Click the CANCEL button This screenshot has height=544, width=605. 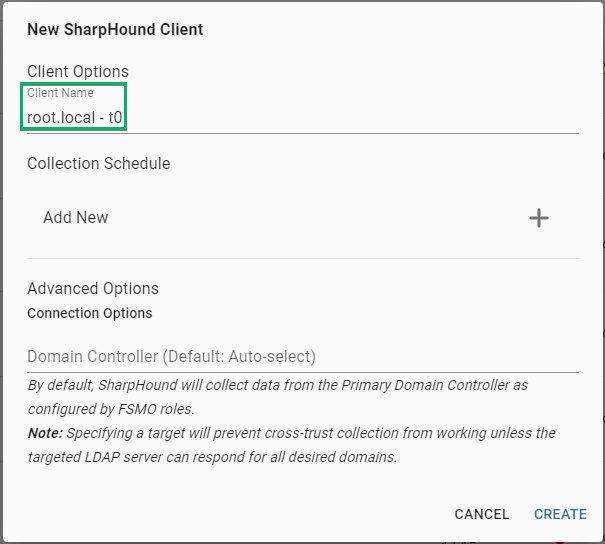482,514
